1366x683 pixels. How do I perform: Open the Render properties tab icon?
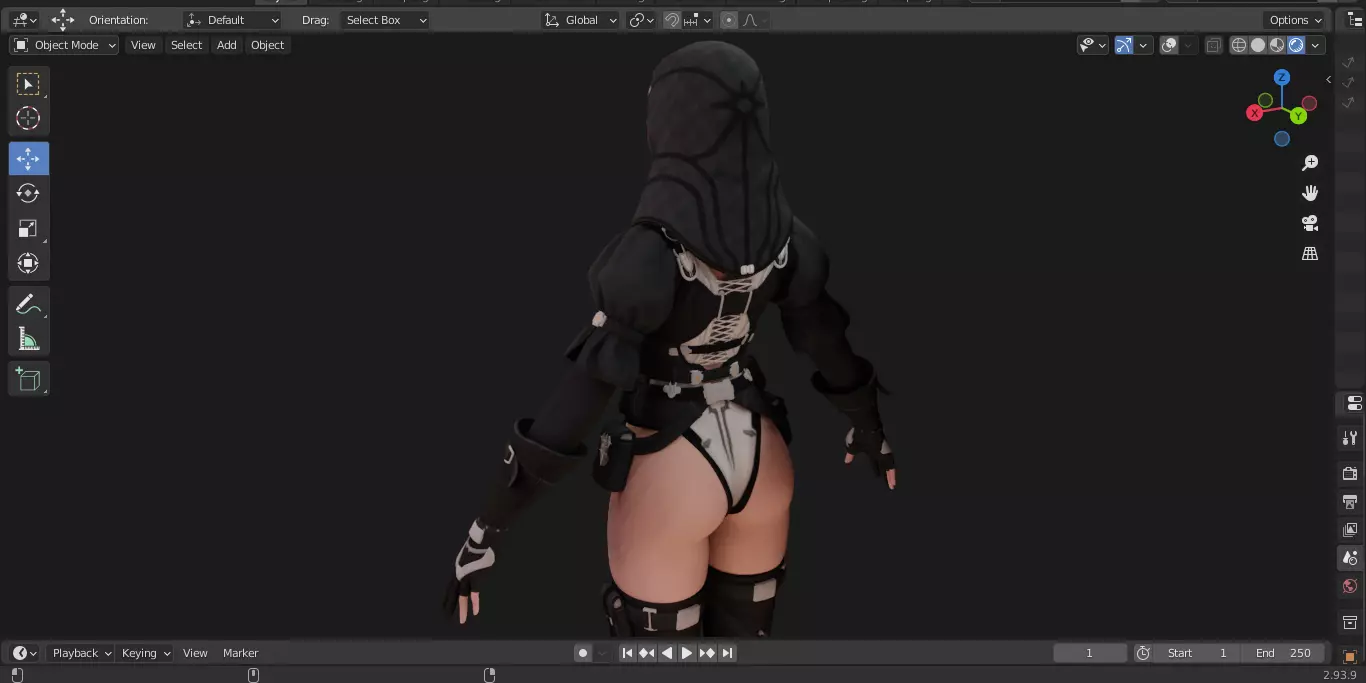pos(1350,473)
